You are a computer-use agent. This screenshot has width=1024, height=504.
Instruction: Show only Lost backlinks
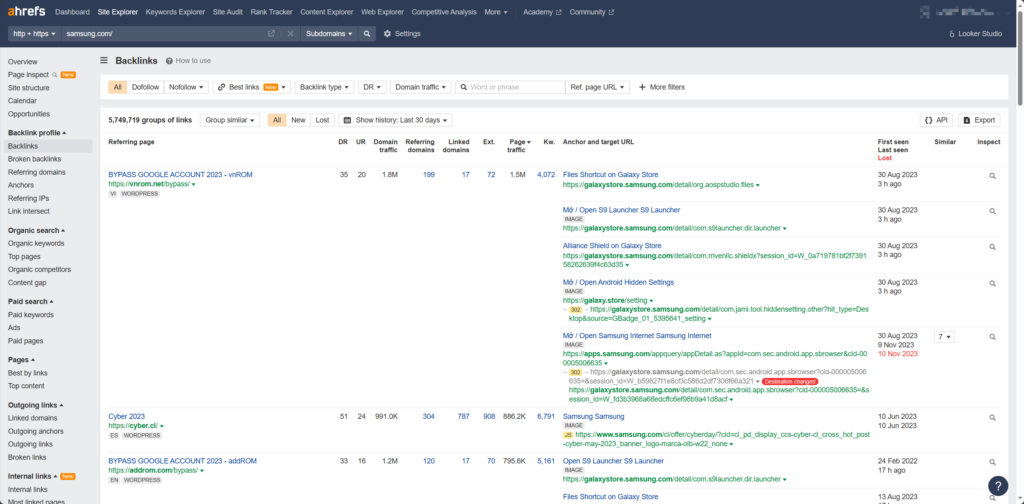323,120
